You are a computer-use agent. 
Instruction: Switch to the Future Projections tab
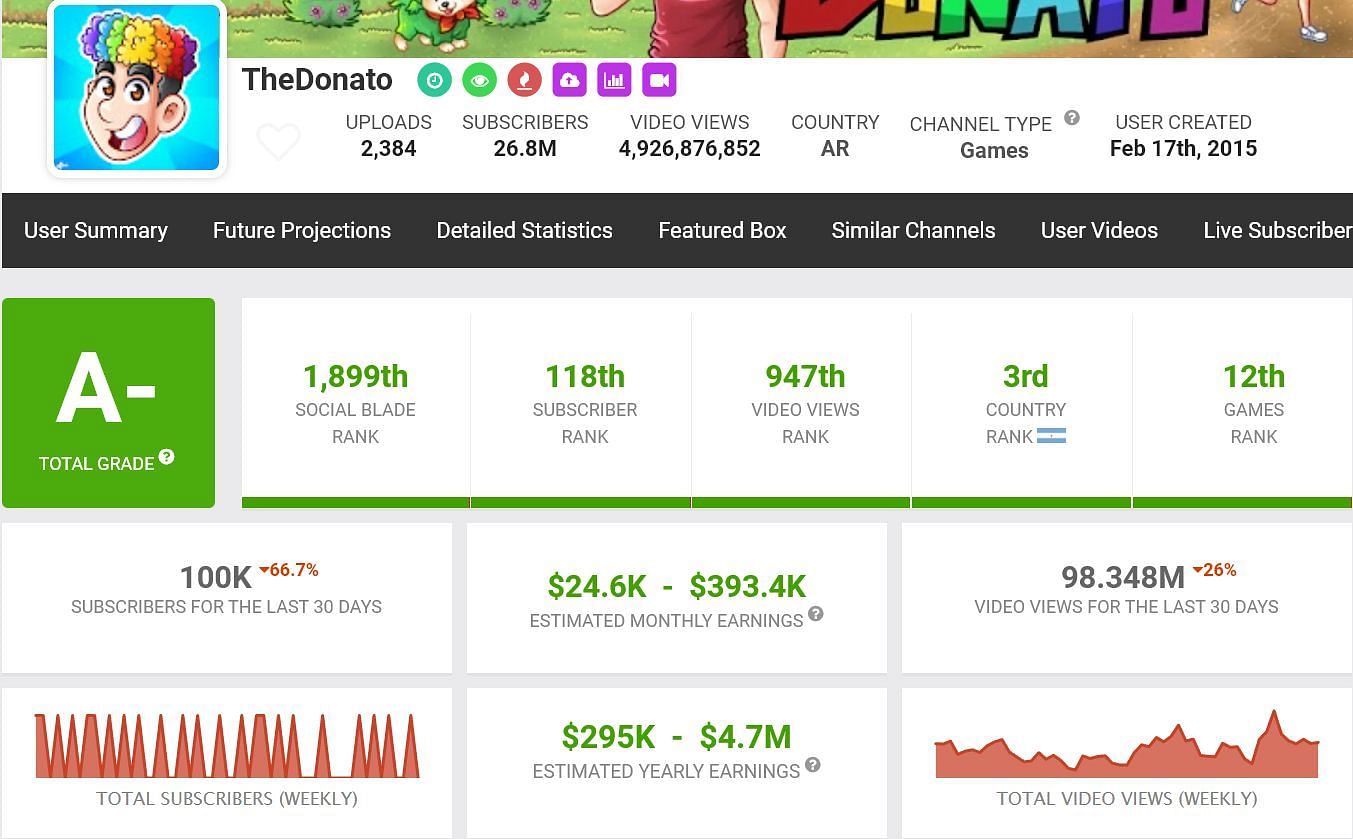(x=302, y=230)
